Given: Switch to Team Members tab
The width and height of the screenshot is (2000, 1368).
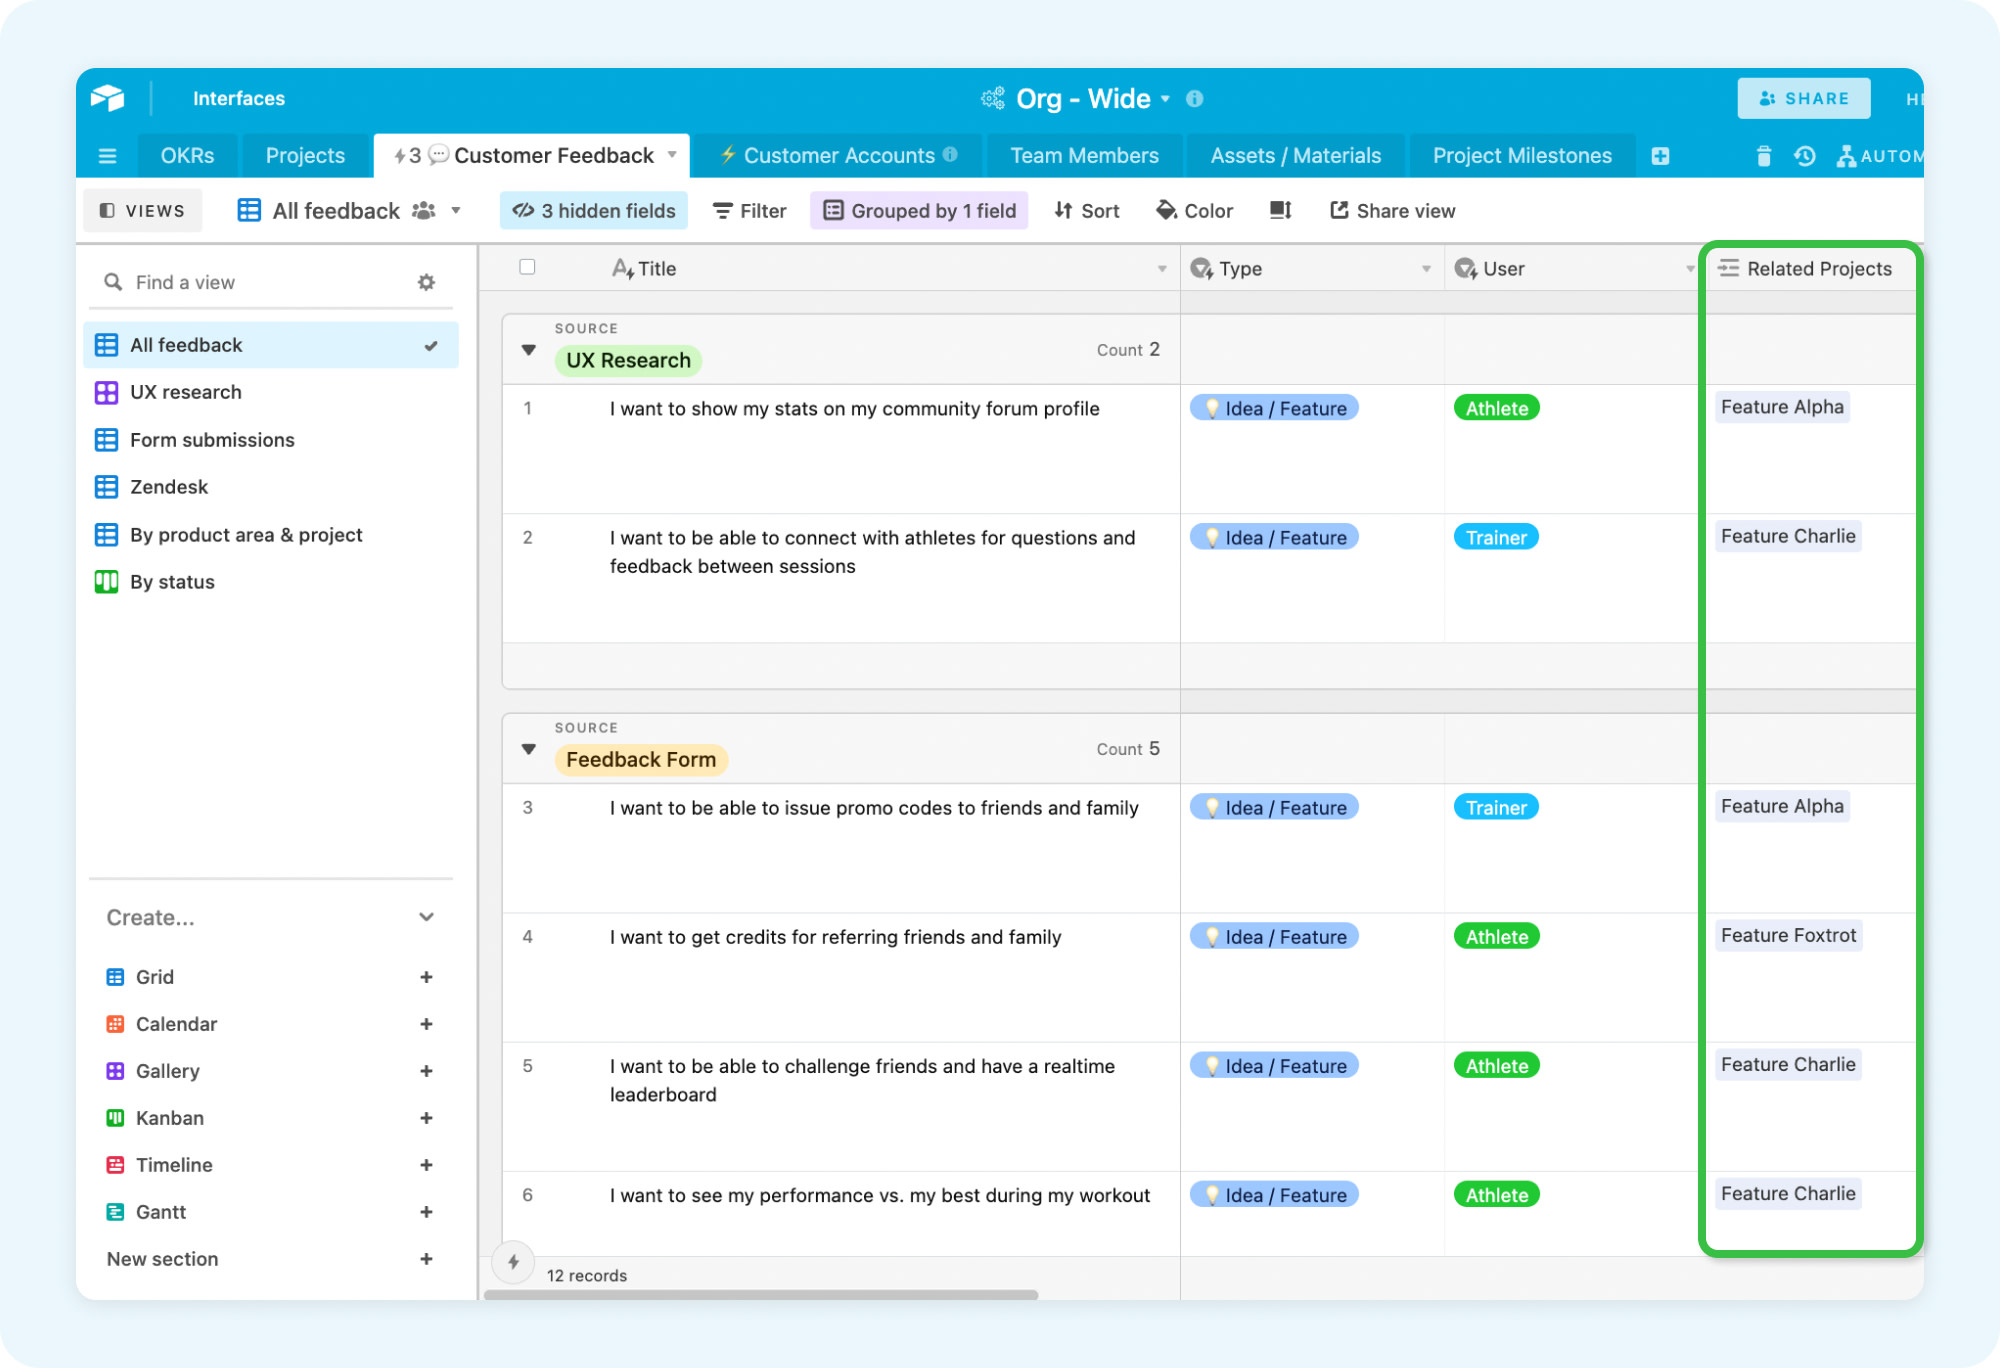Looking at the screenshot, I should pos(1084,156).
